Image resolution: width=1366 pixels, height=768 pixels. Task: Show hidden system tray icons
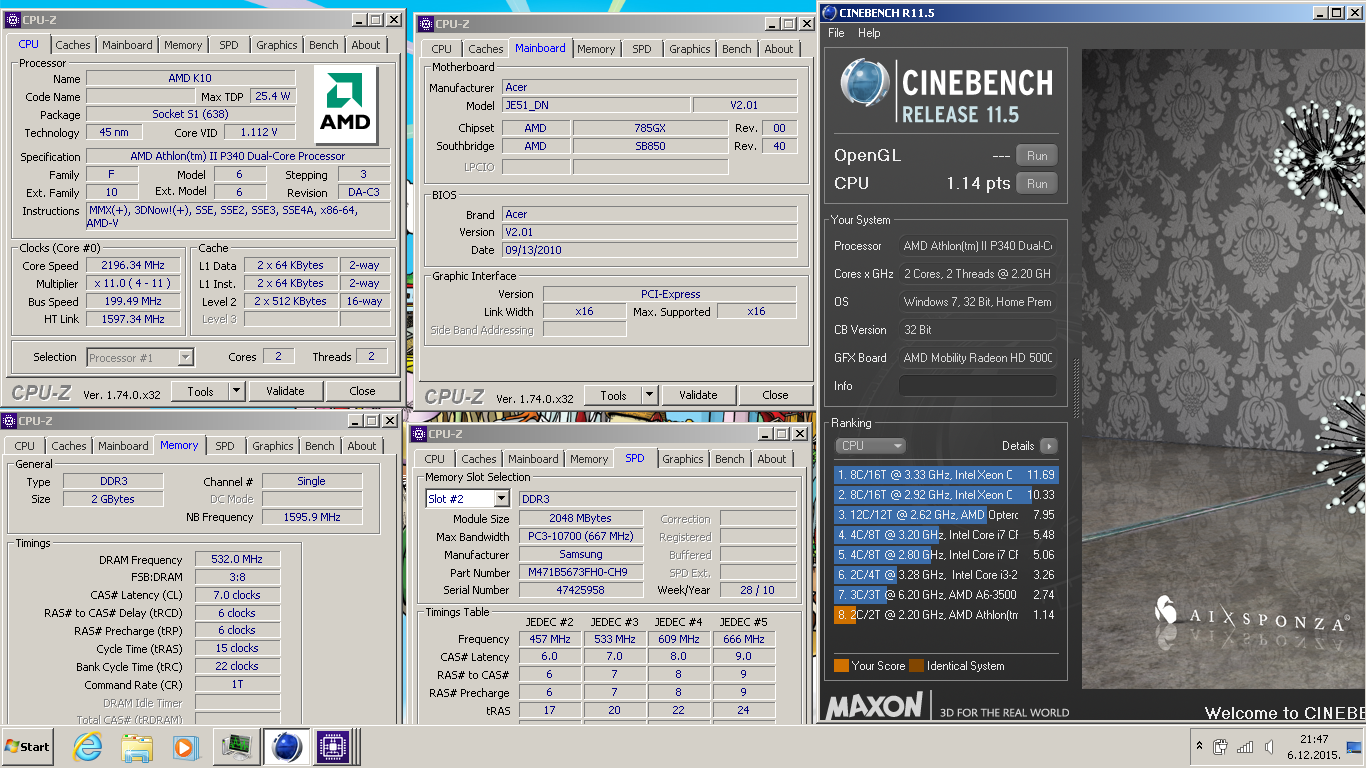pos(1199,746)
